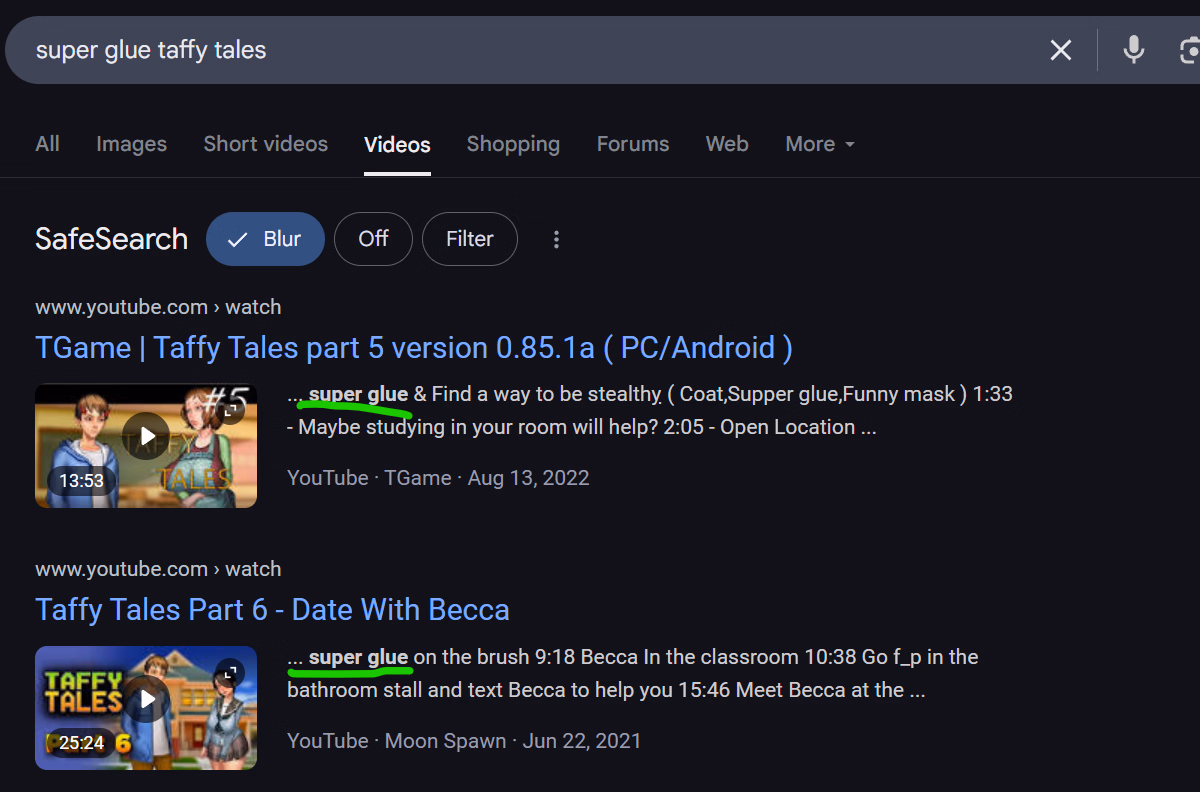Click the 'YouTube · TGame · Aug 13, 2022' source line
The width and height of the screenshot is (1200, 792).
click(438, 478)
